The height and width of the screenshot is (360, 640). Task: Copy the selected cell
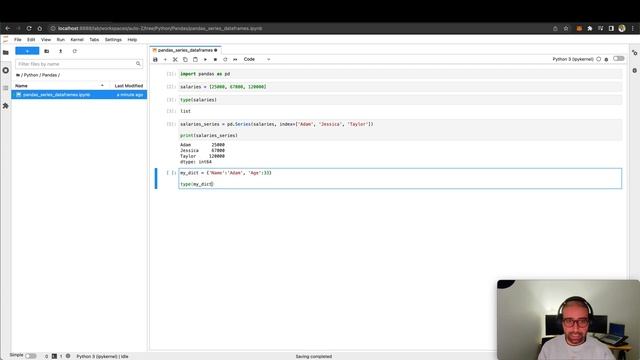(185, 60)
